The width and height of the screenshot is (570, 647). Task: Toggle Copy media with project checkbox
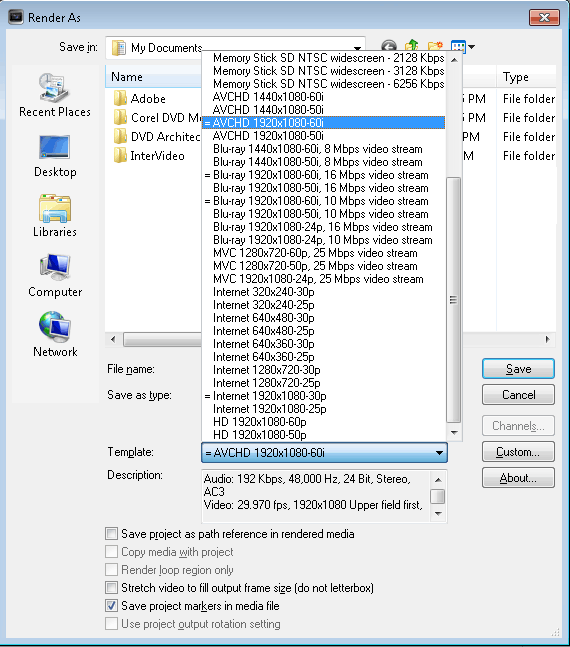point(111,551)
